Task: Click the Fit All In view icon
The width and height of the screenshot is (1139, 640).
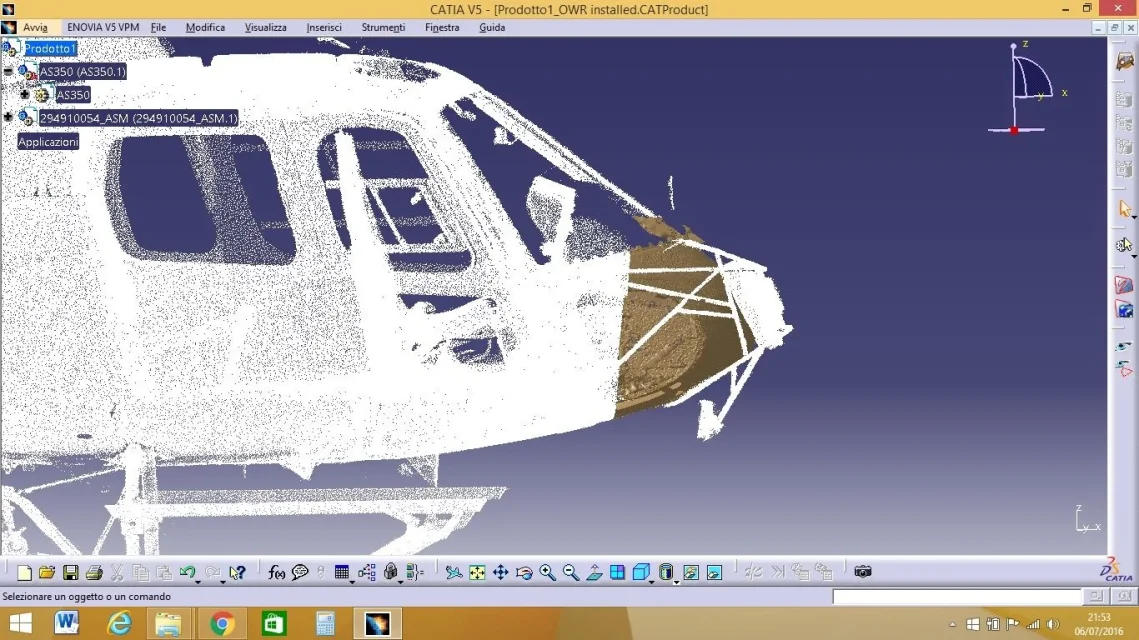Action: click(477, 572)
